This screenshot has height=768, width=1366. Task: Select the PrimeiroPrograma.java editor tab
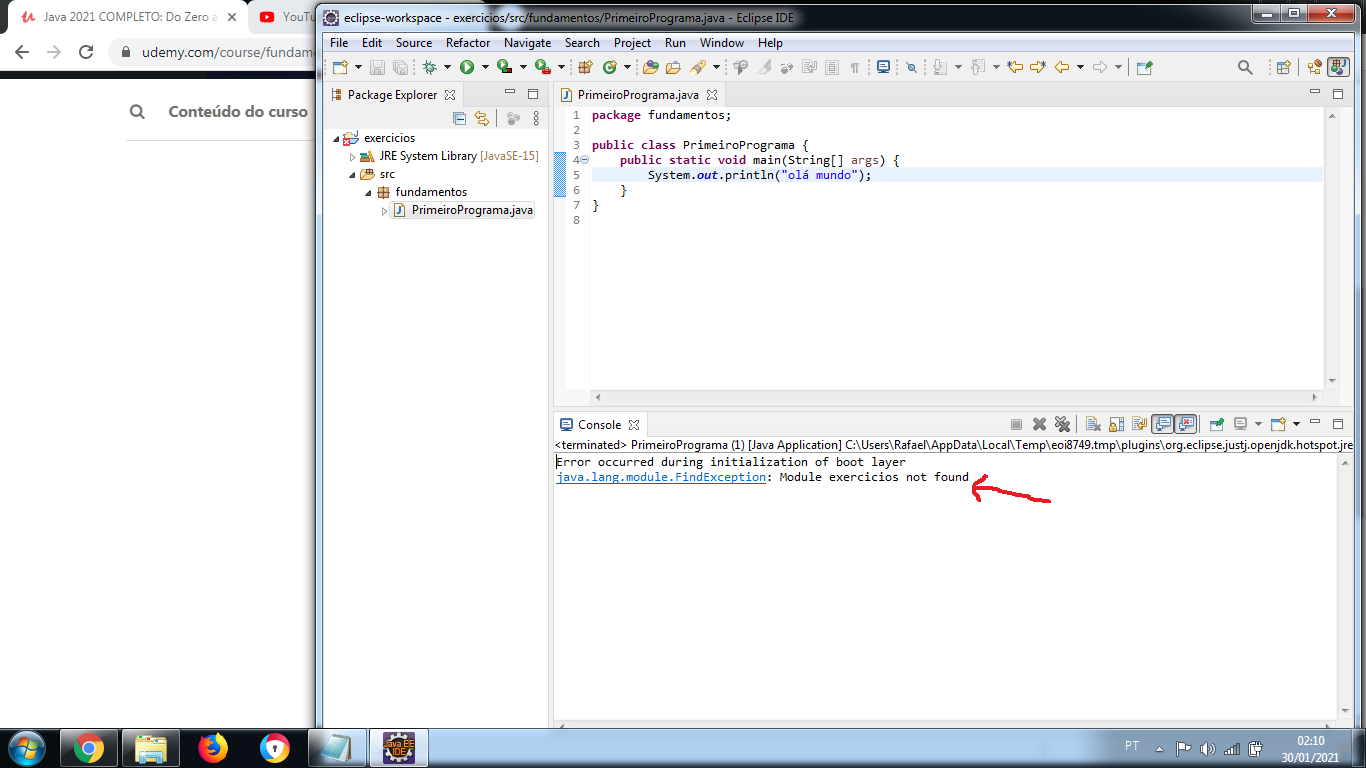tap(637, 95)
